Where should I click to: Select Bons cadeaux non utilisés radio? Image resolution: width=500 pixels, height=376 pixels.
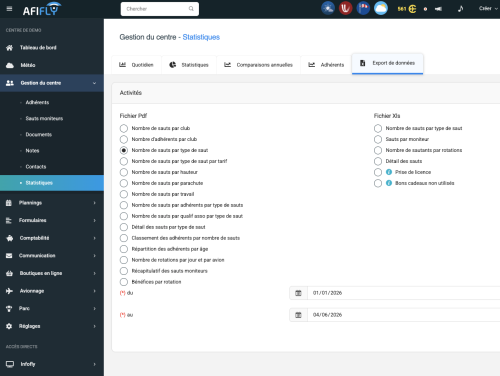coord(378,183)
